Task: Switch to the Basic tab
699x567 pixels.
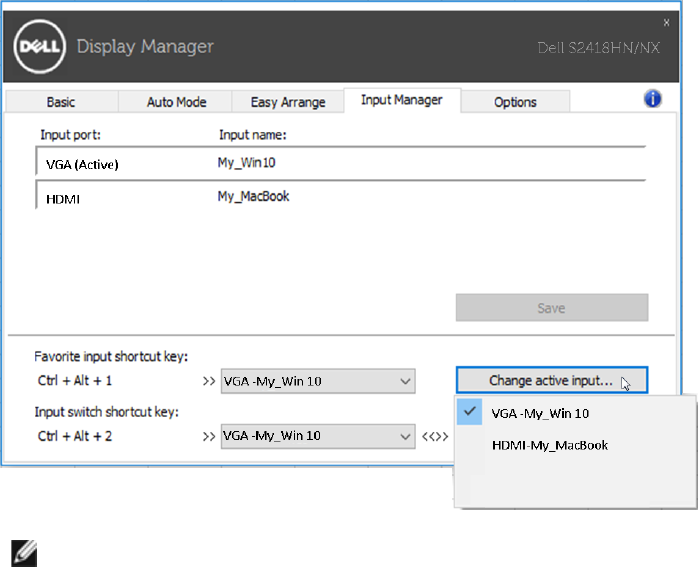Action: (x=61, y=102)
